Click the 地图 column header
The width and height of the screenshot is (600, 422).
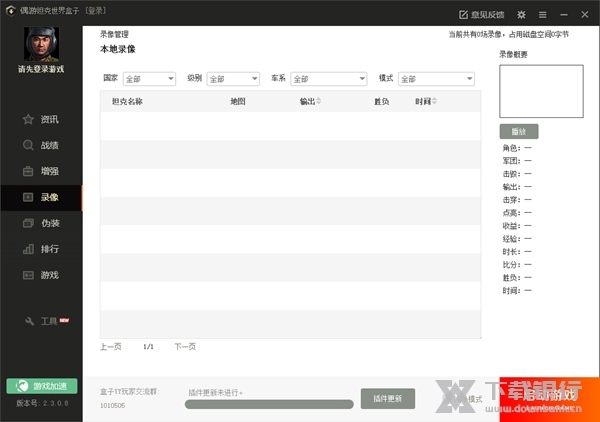tap(238, 101)
